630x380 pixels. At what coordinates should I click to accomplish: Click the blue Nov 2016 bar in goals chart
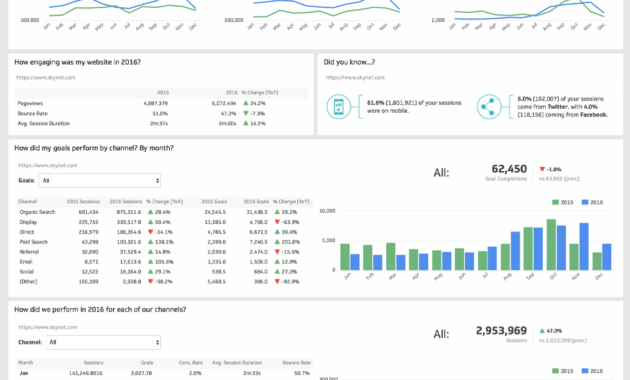(584, 247)
